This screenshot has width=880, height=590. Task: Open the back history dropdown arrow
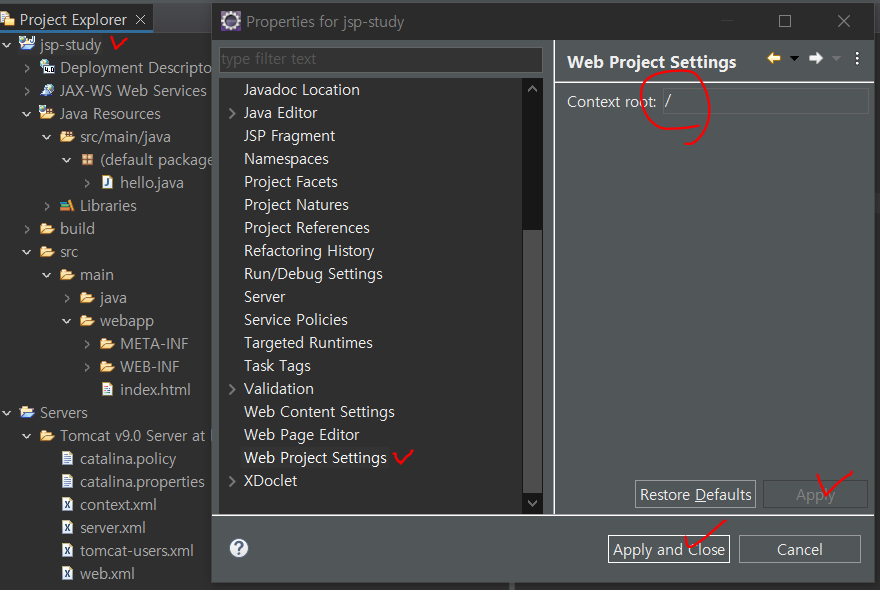coord(794,59)
